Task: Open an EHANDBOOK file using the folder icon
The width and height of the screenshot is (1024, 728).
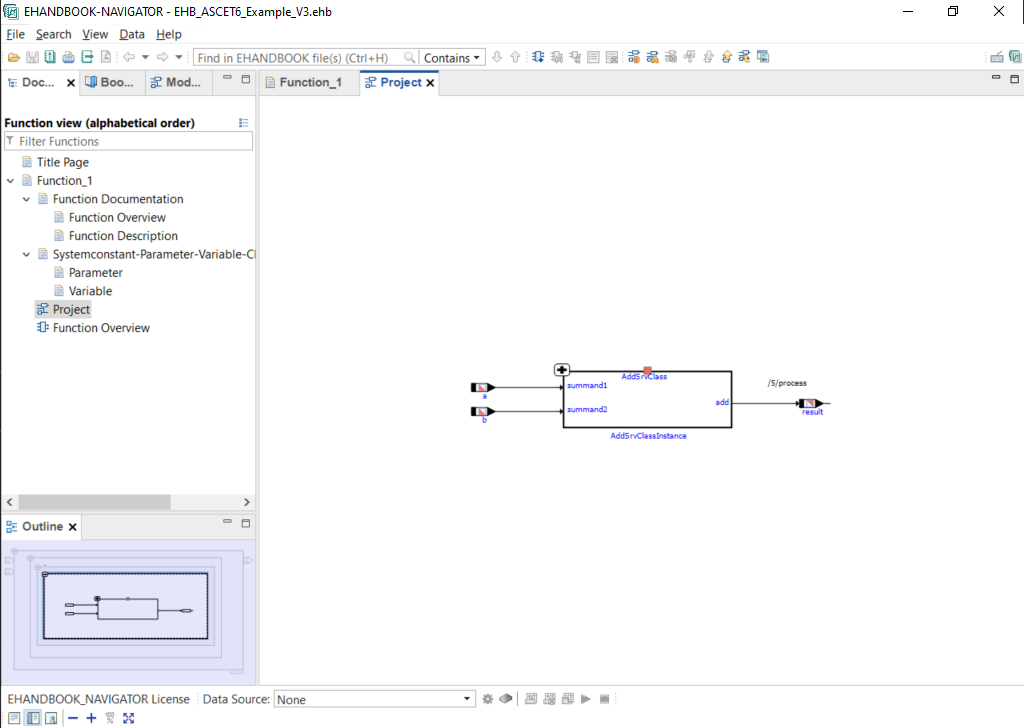Action: (13, 57)
